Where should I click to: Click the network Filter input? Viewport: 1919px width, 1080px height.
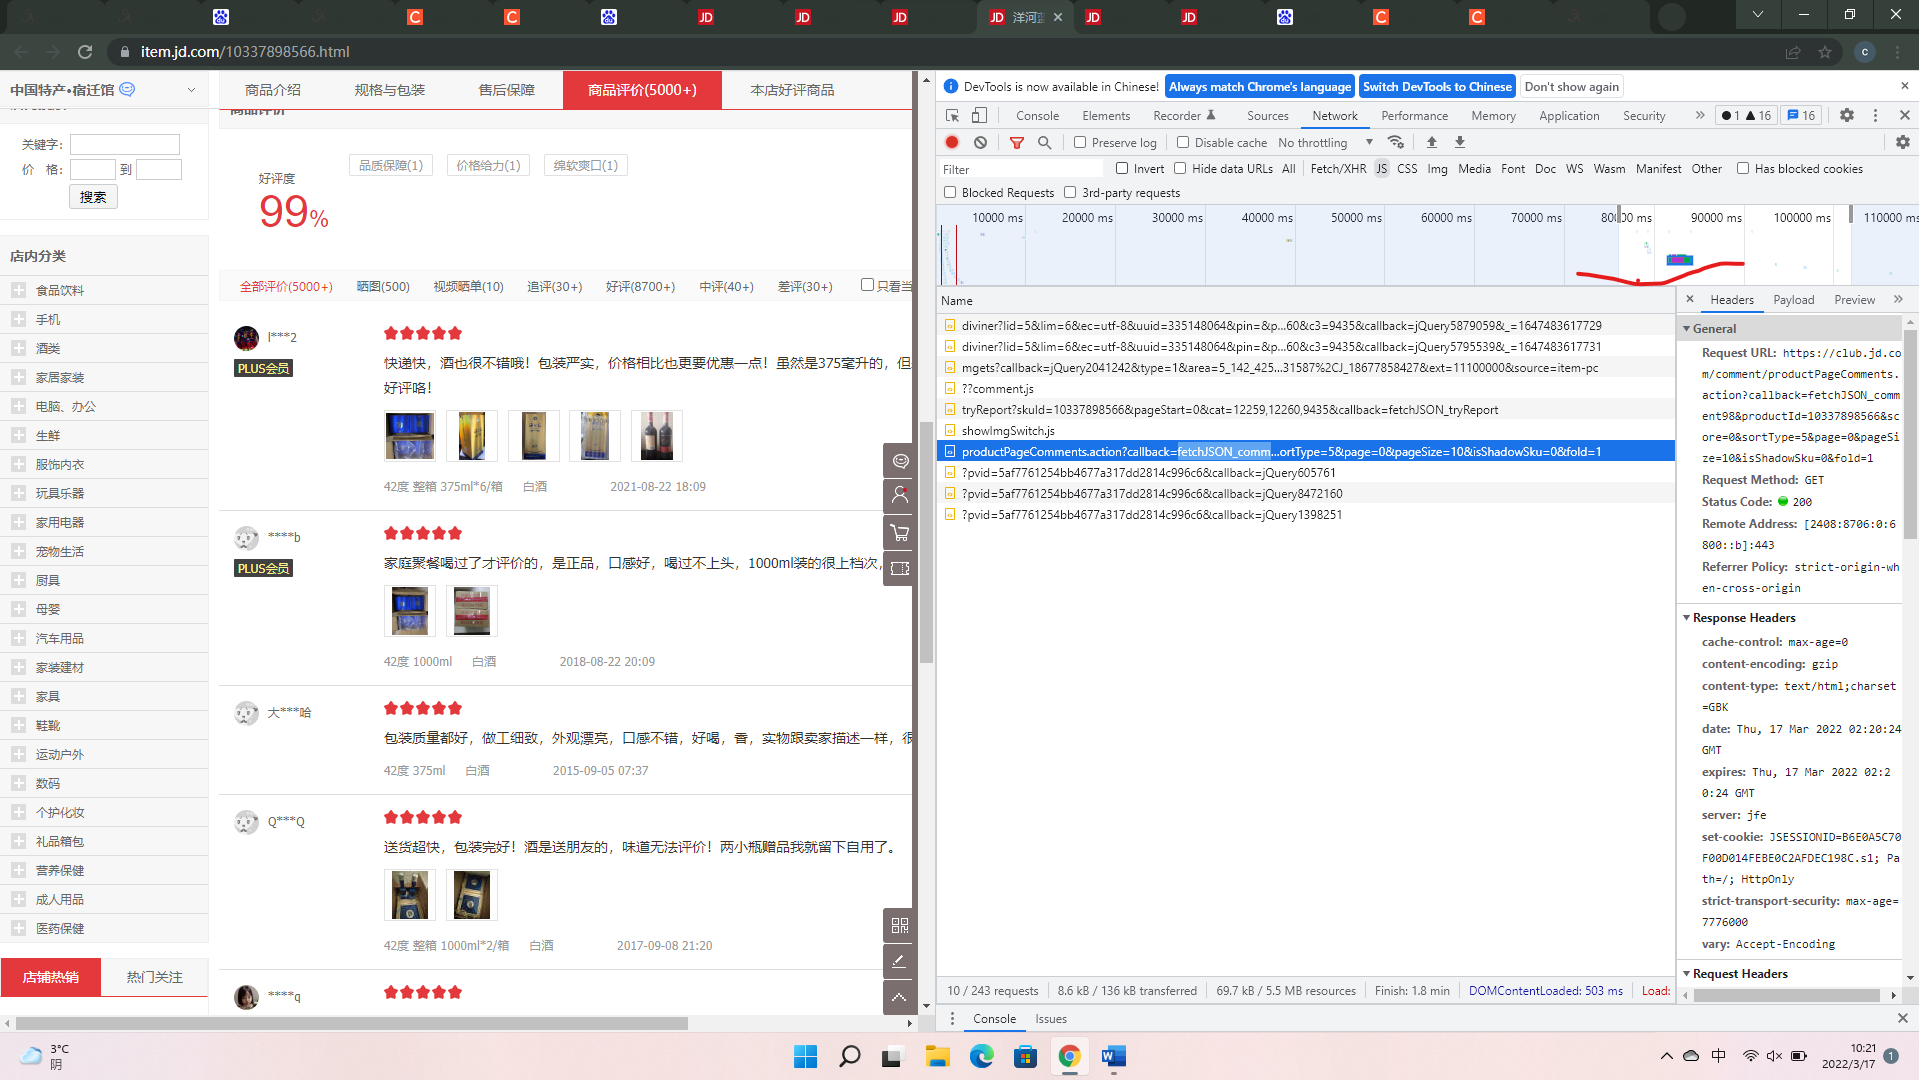point(1020,169)
